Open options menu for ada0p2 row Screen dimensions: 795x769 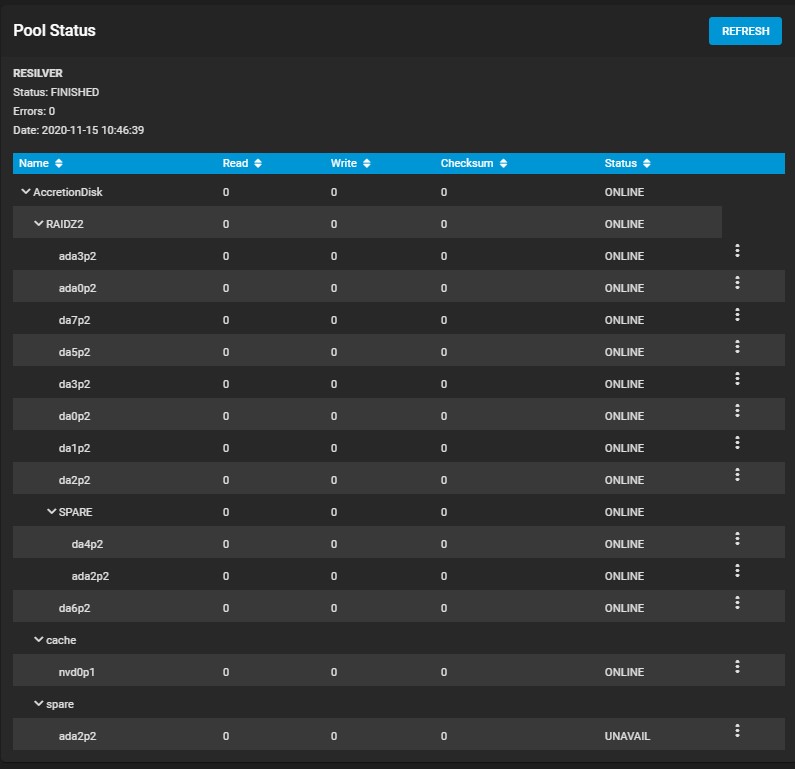737,282
